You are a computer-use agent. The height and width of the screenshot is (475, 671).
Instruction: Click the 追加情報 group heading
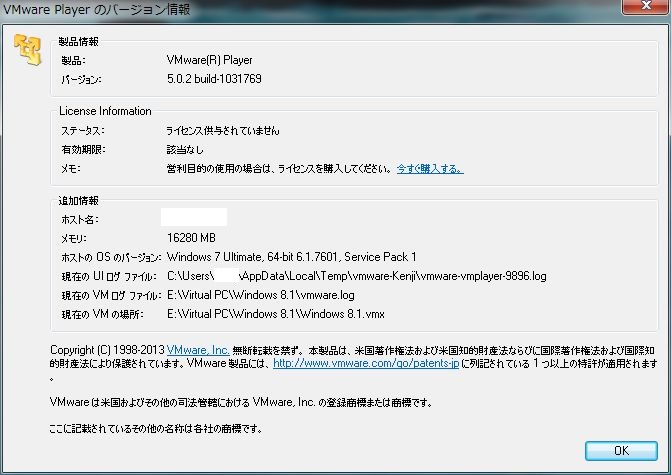(x=79, y=201)
